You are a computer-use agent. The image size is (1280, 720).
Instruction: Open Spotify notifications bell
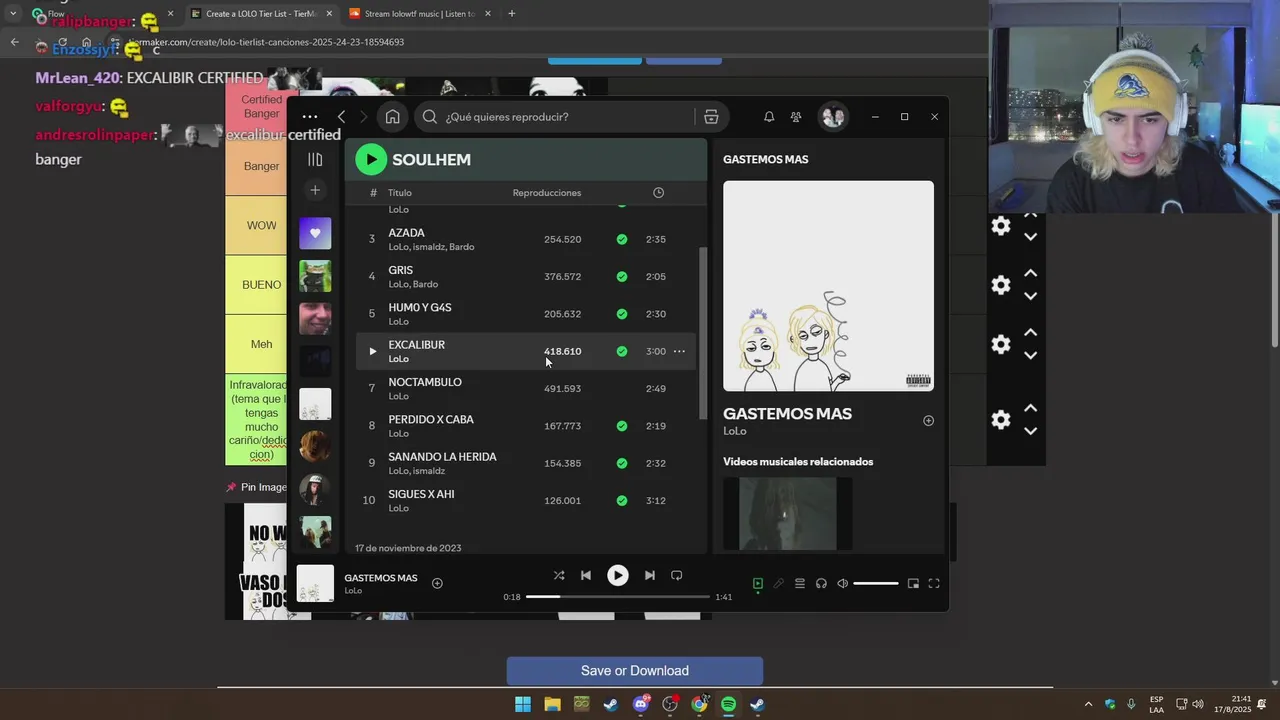(x=769, y=117)
